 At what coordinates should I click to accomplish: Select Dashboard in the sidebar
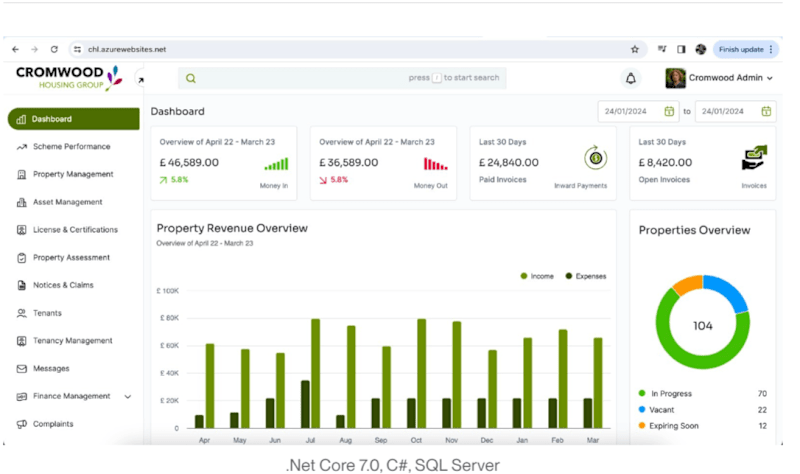pos(73,119)
